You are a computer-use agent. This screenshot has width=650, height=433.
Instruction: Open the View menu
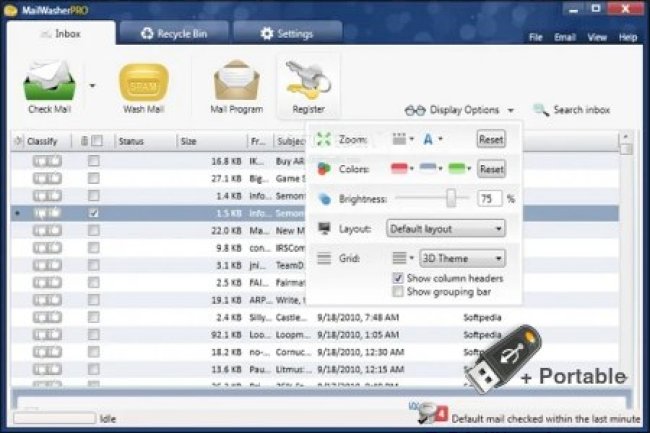[597, 37]
